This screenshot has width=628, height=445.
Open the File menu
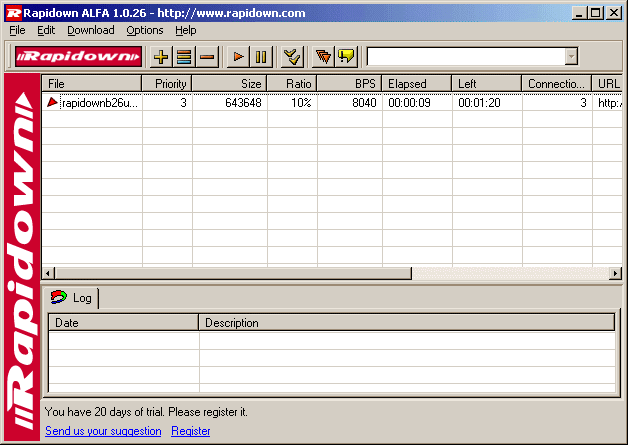[17, 30]
